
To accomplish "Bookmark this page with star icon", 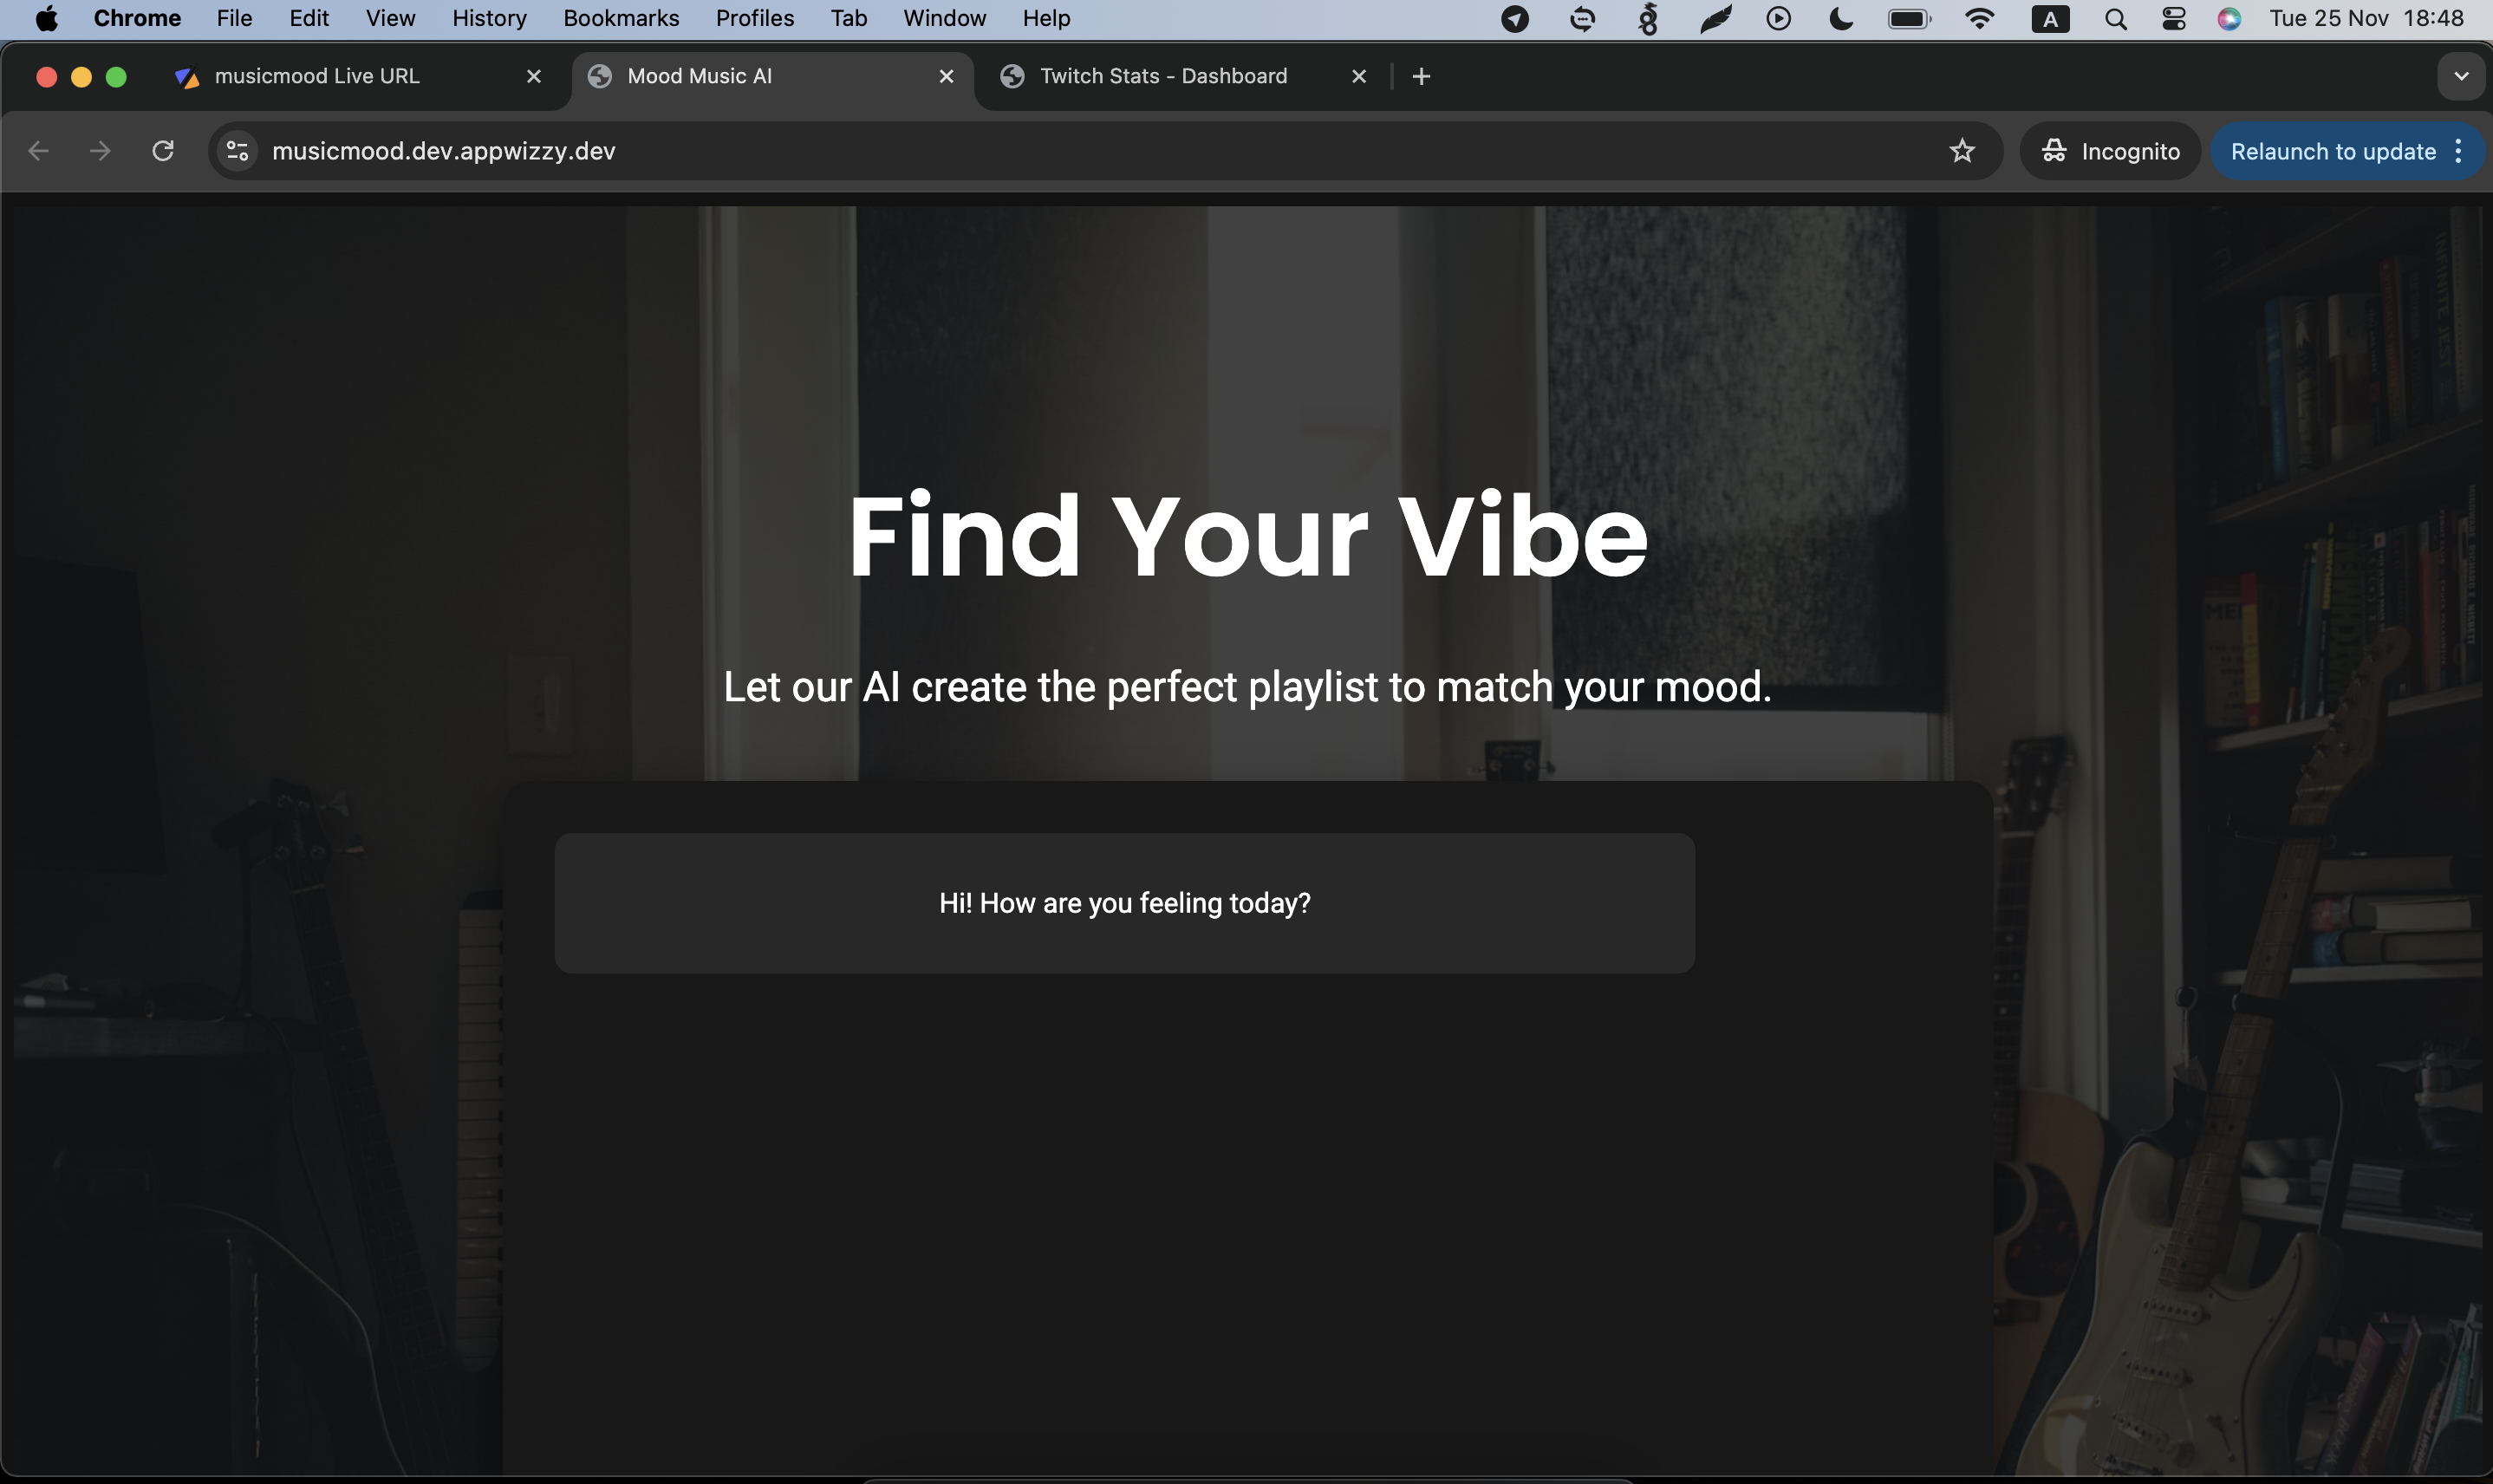I will [x=1962, y=151].
